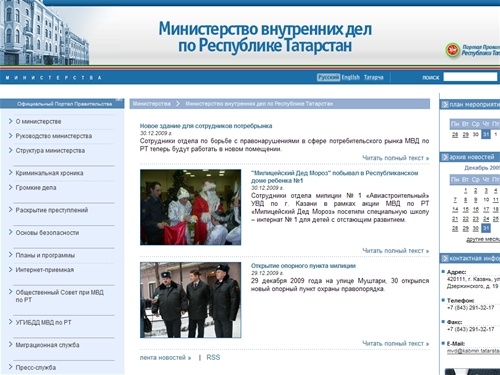The image size is (500, 375).
Task: Switch language to Татарча
Action: point(374,77)
